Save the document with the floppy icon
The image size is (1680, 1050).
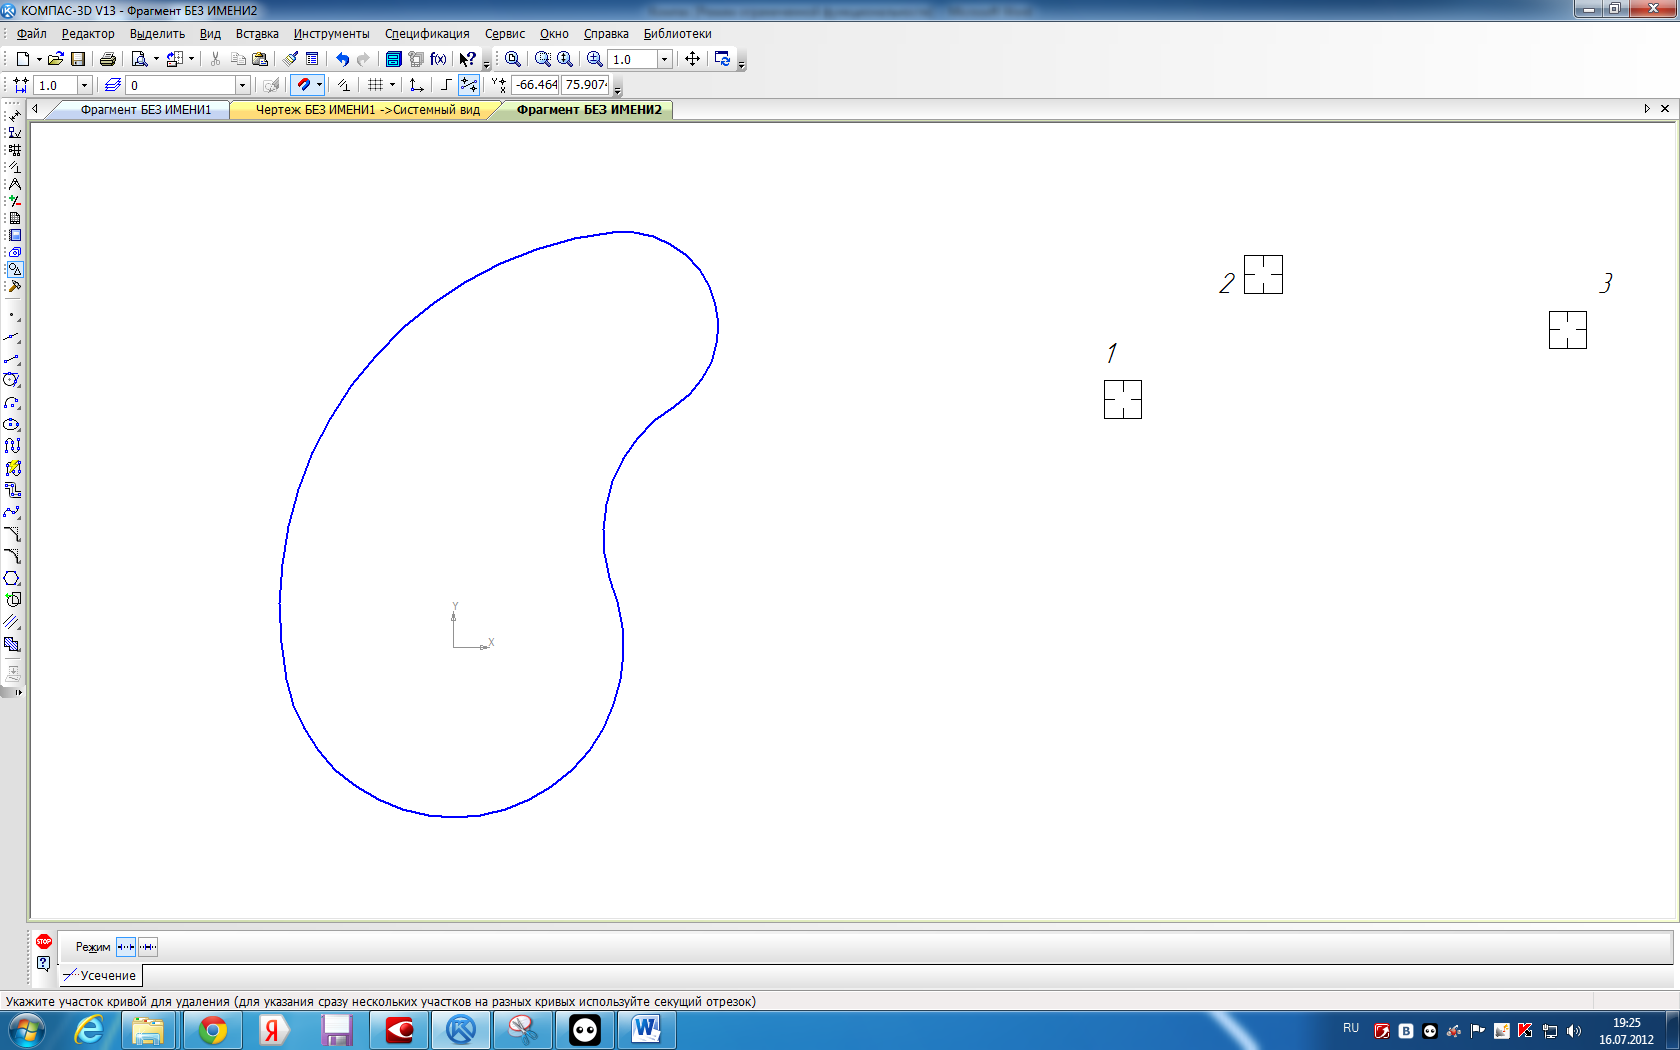pos(78,59)
